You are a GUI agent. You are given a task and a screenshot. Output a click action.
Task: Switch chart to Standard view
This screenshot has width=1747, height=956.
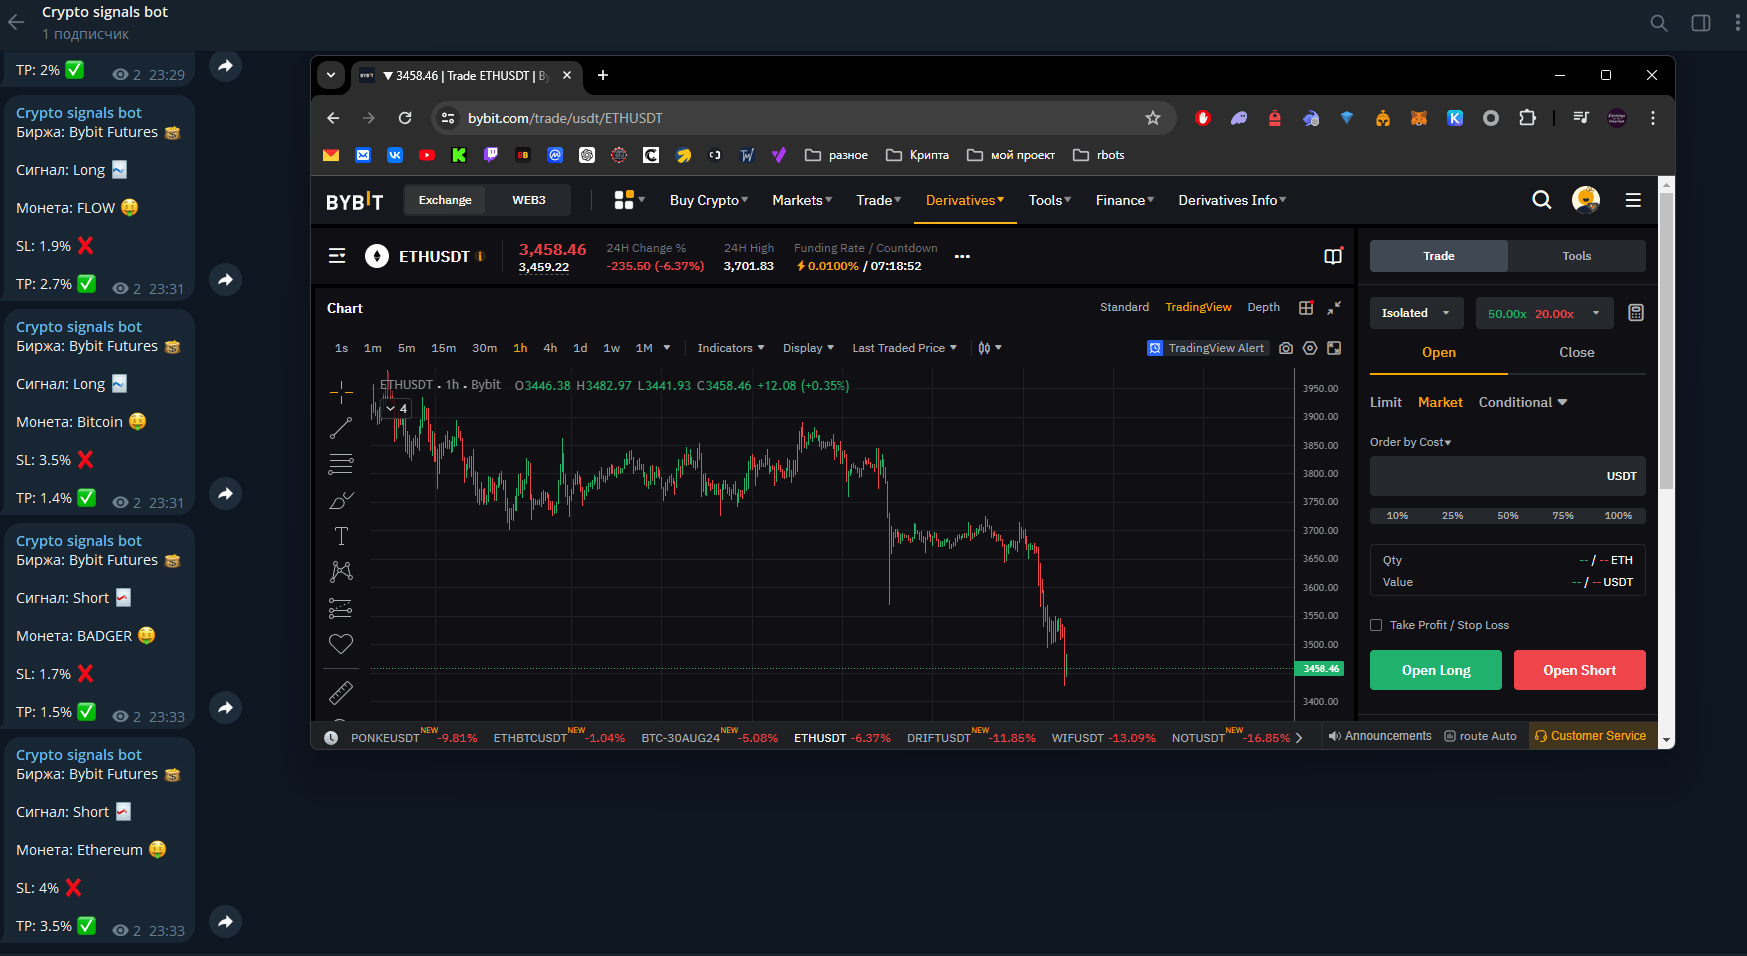click(1124, 307)
